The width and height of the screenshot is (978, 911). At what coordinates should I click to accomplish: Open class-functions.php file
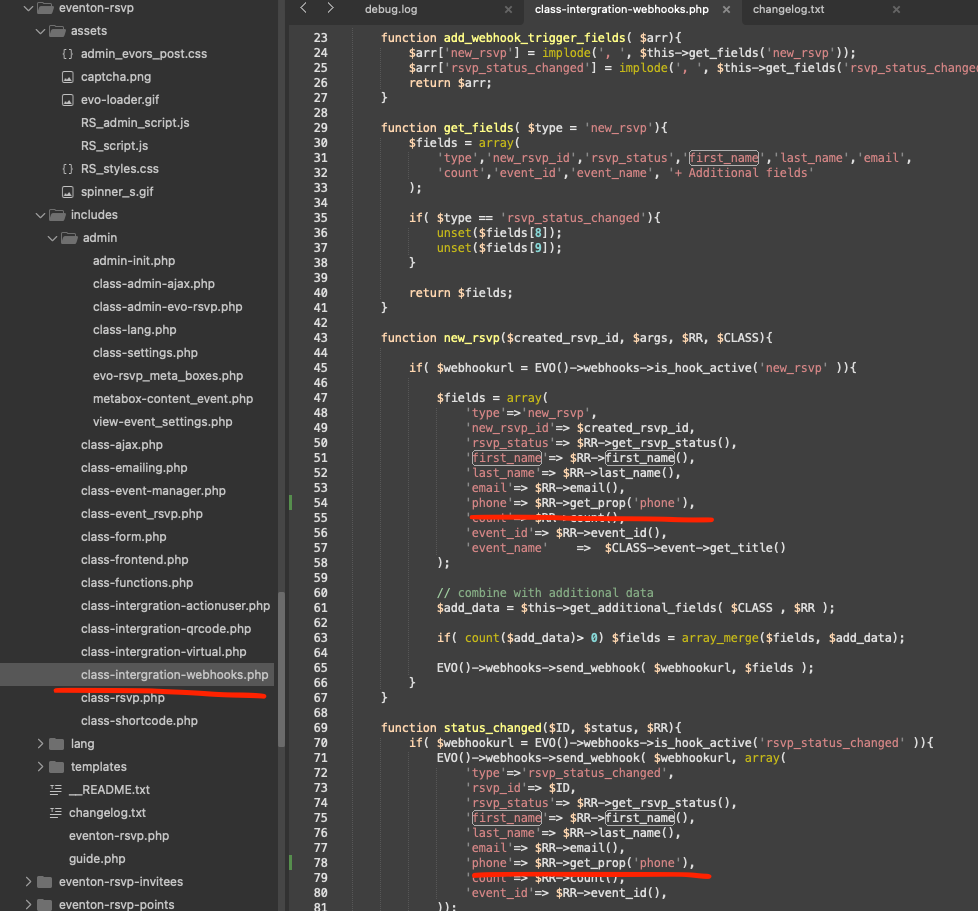coord(137,584)
